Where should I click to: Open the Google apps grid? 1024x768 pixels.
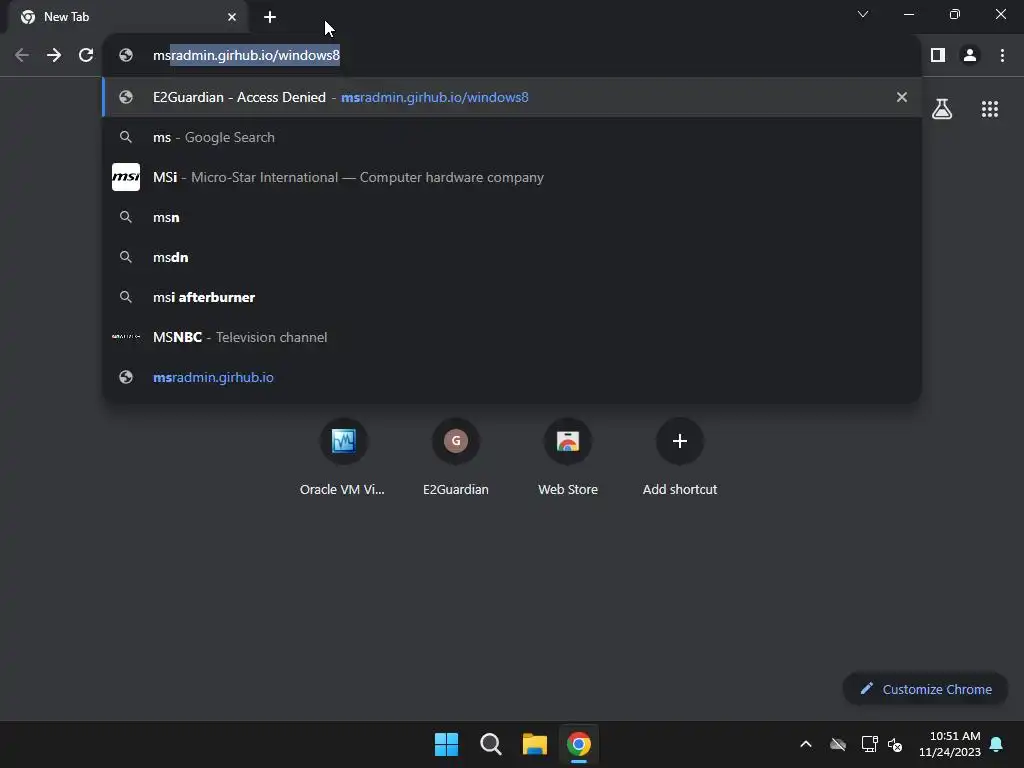(990, 109)
